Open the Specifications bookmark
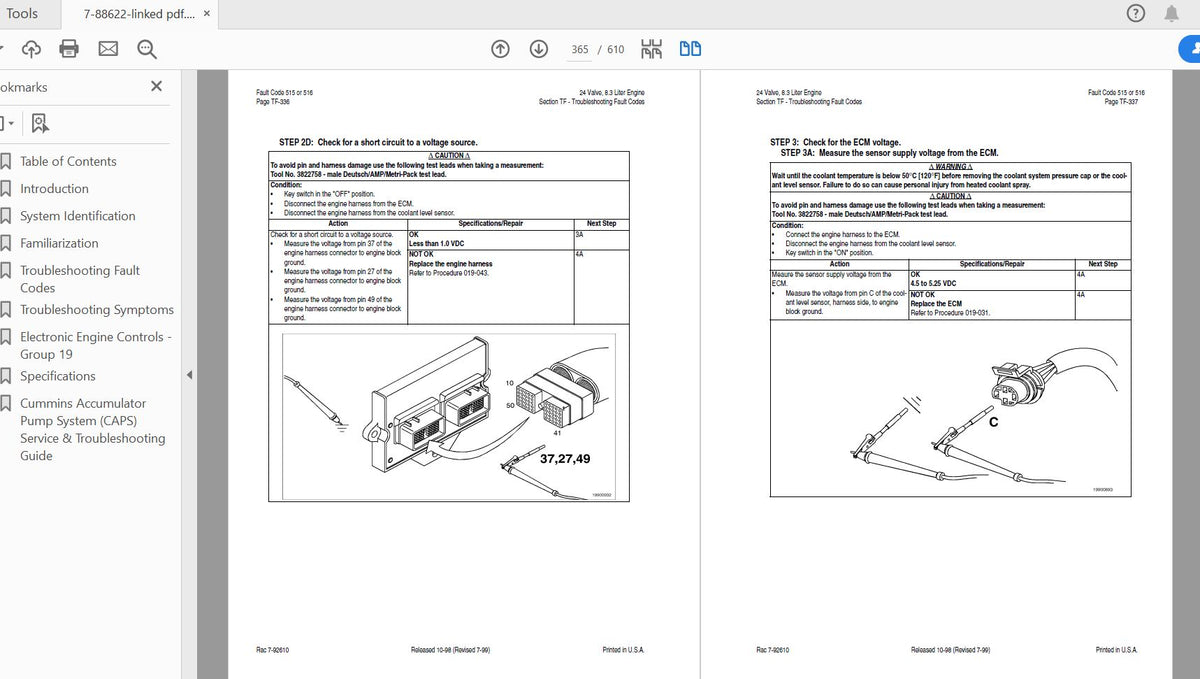The image size is (1200, 679). click(58, 376)
